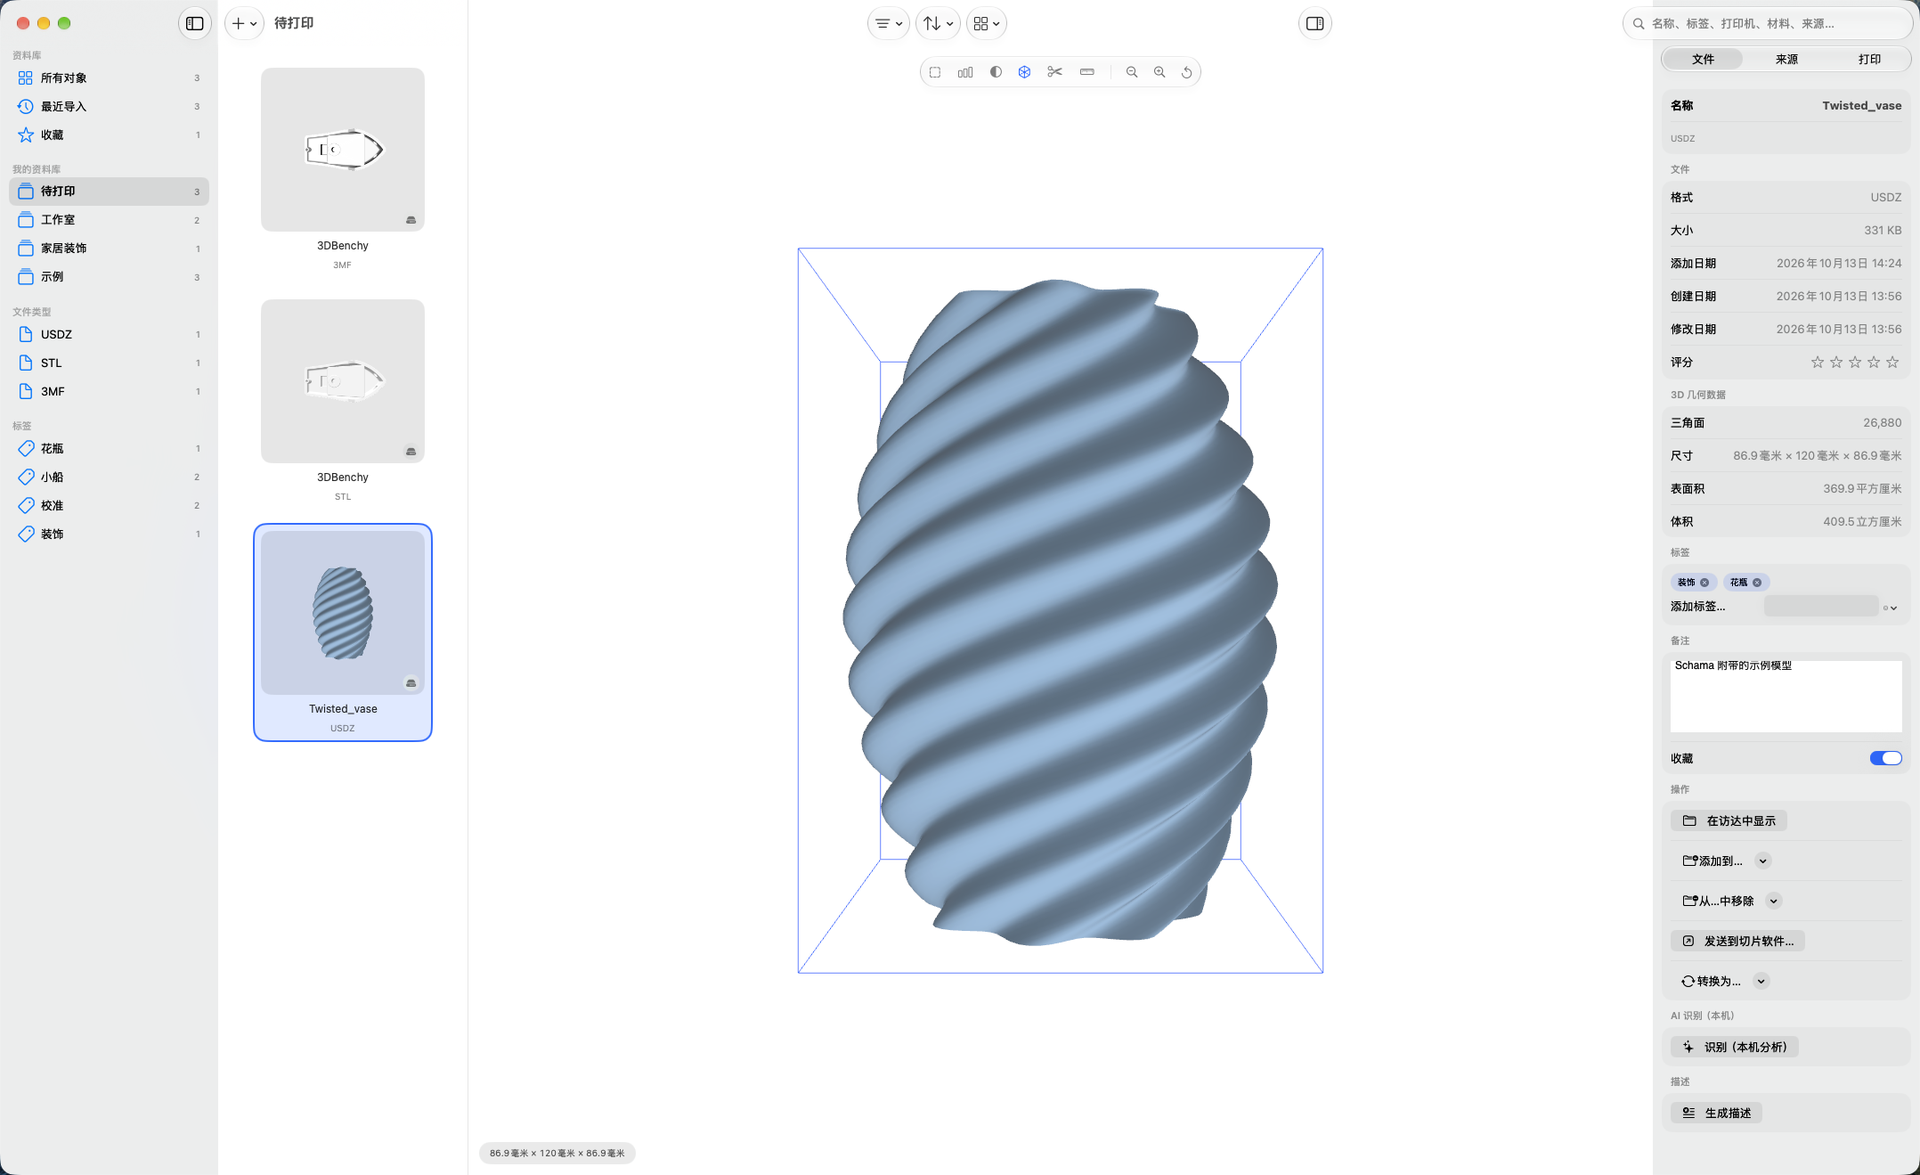
Task: Switch to the 打印 tab
Action: point(1869,59)
